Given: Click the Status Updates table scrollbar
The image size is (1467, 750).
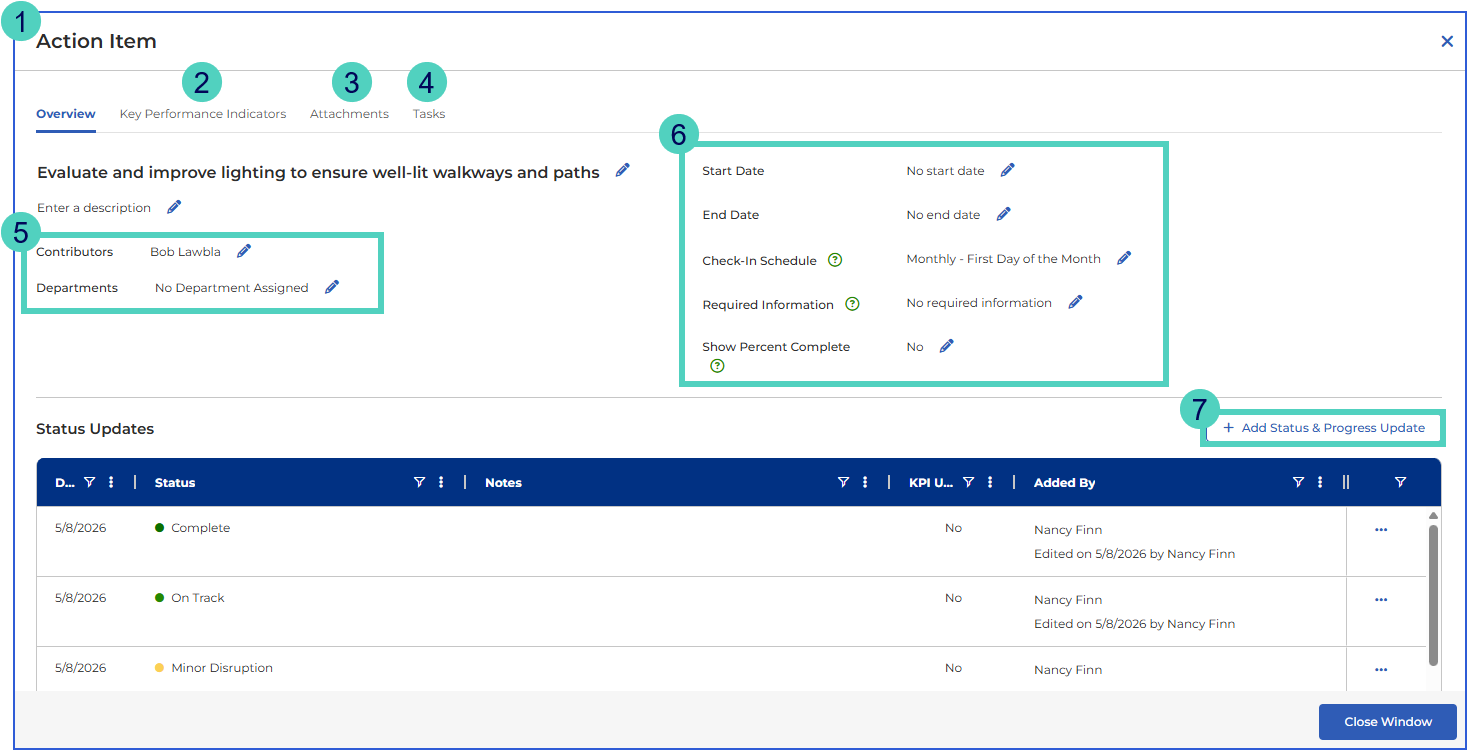Looking at the screenshot, I should pyautogui.click(x=1433, y=596).
